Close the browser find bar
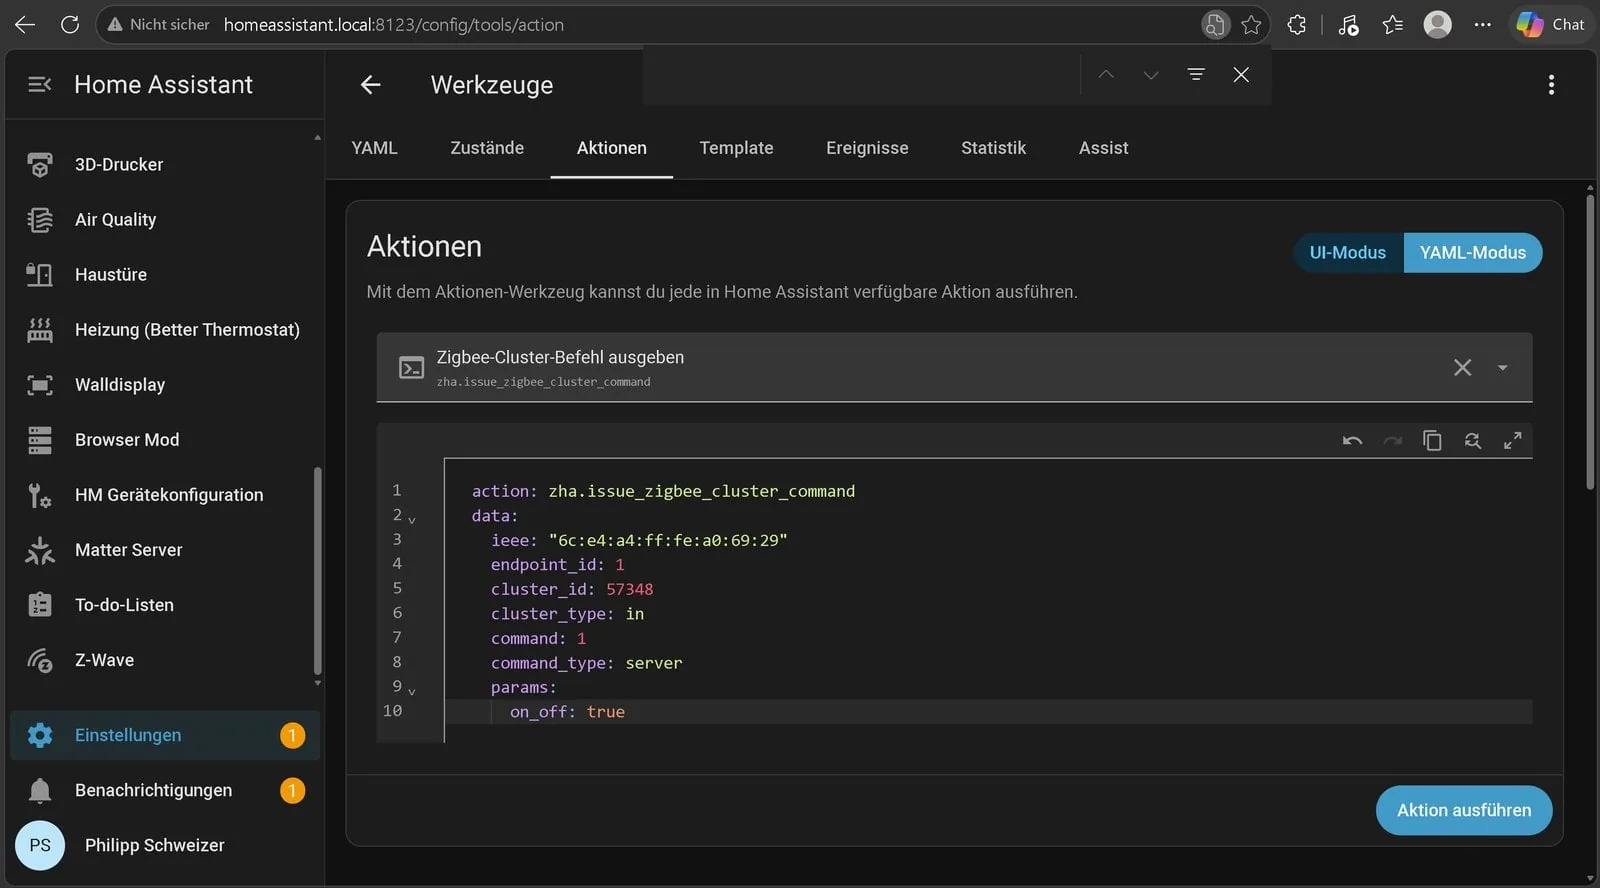 tap(1241, 74)
